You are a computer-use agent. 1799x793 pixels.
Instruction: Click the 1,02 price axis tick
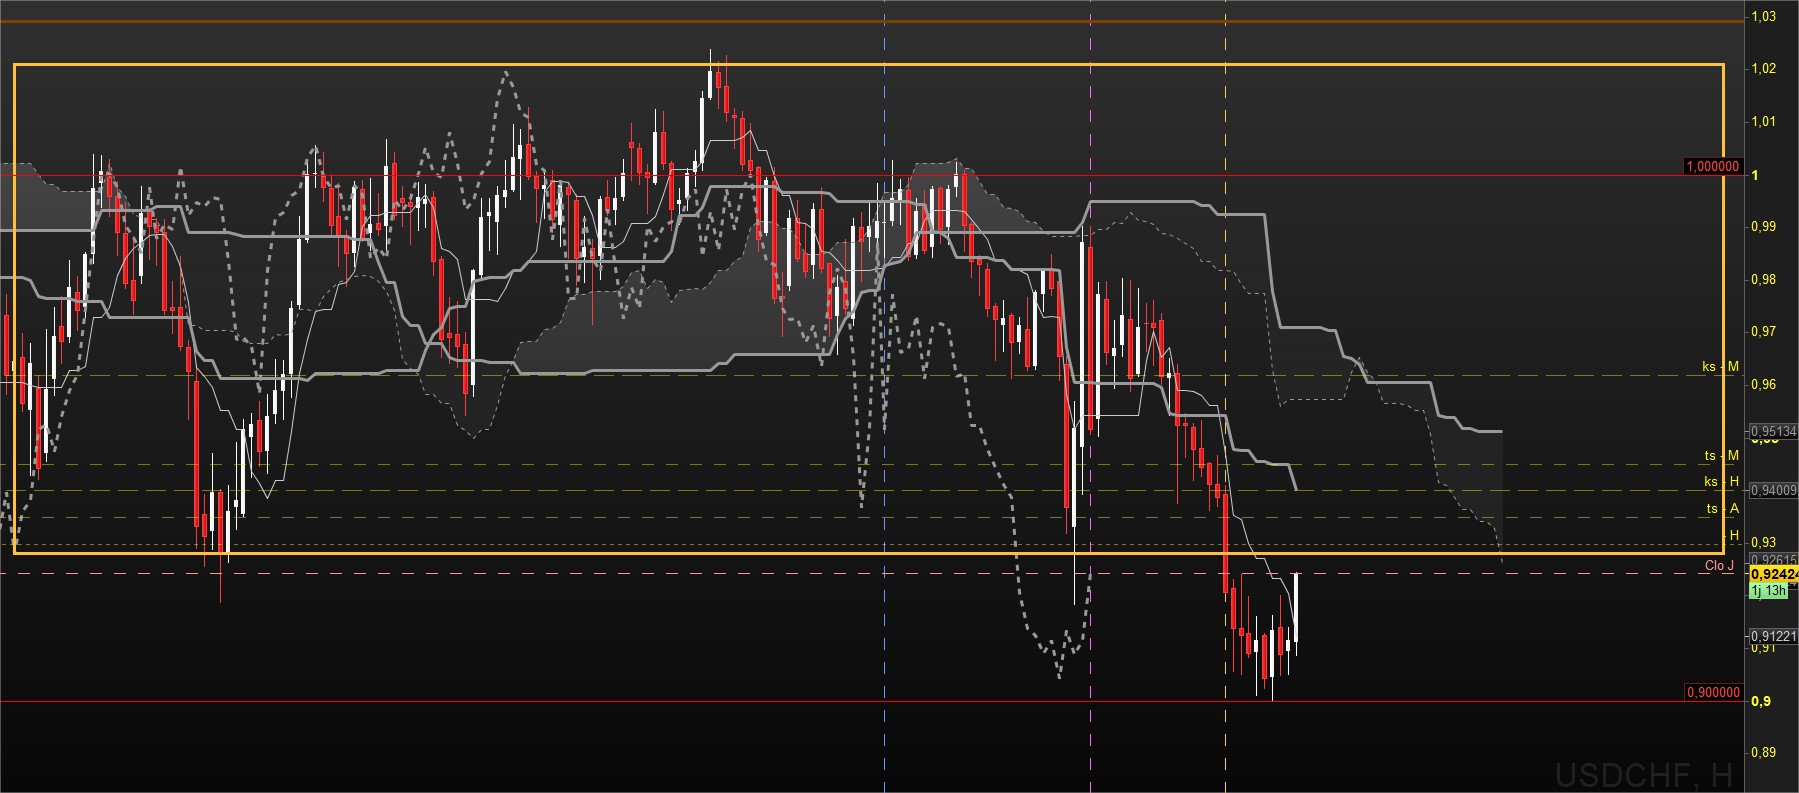pos(1763,69)
